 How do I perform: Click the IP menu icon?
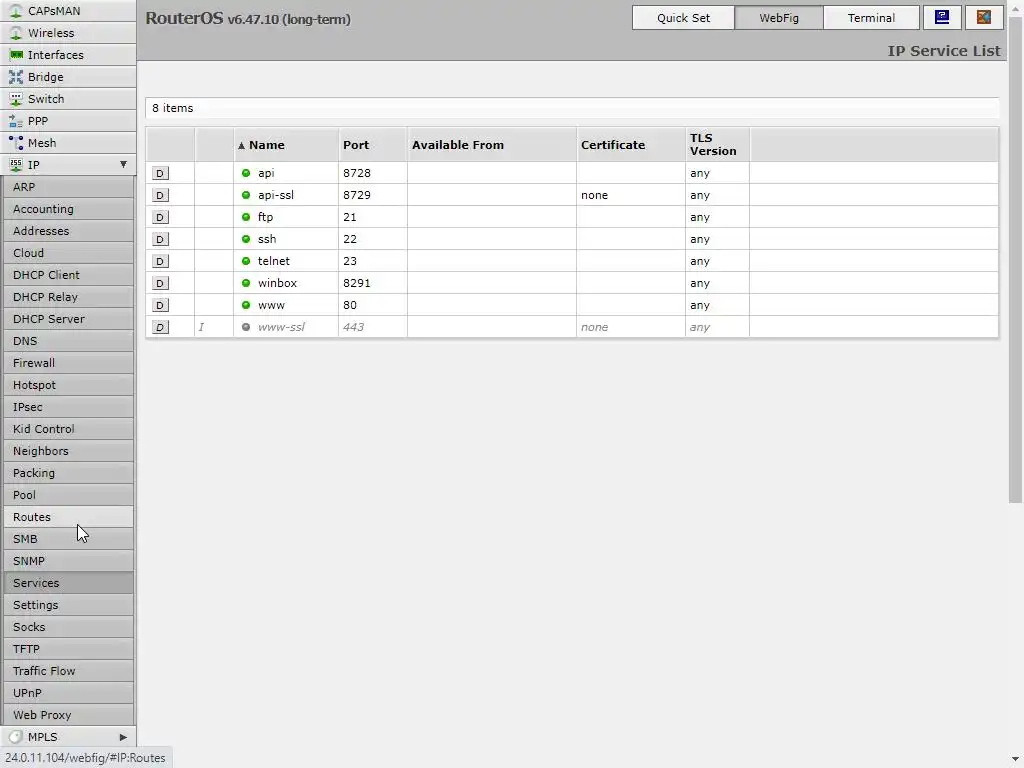(16, 165)
